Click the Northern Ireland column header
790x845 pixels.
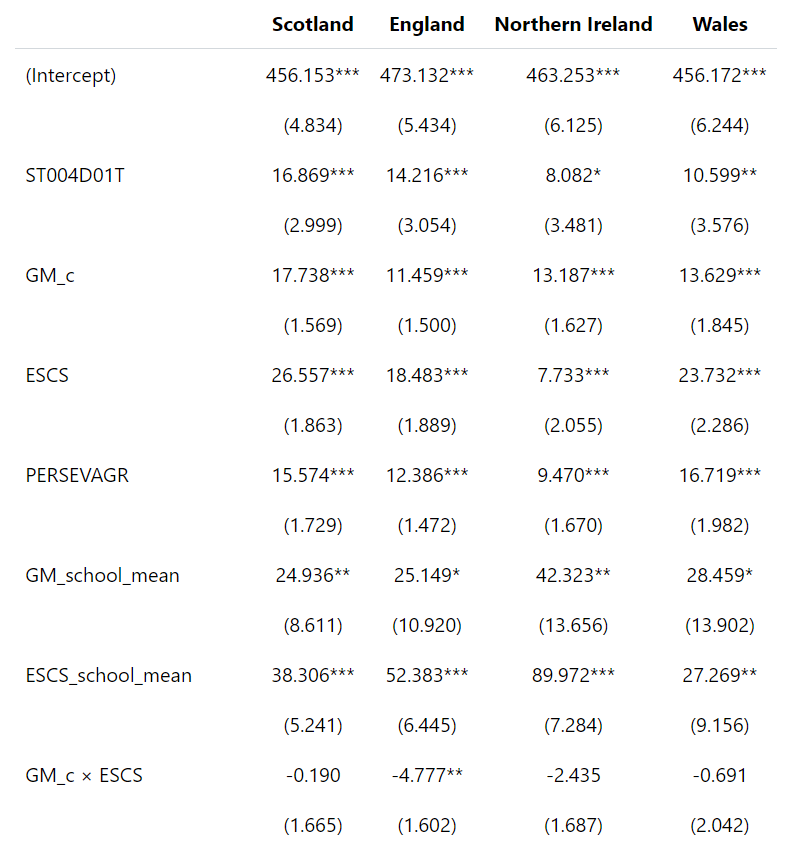point(573,24)
